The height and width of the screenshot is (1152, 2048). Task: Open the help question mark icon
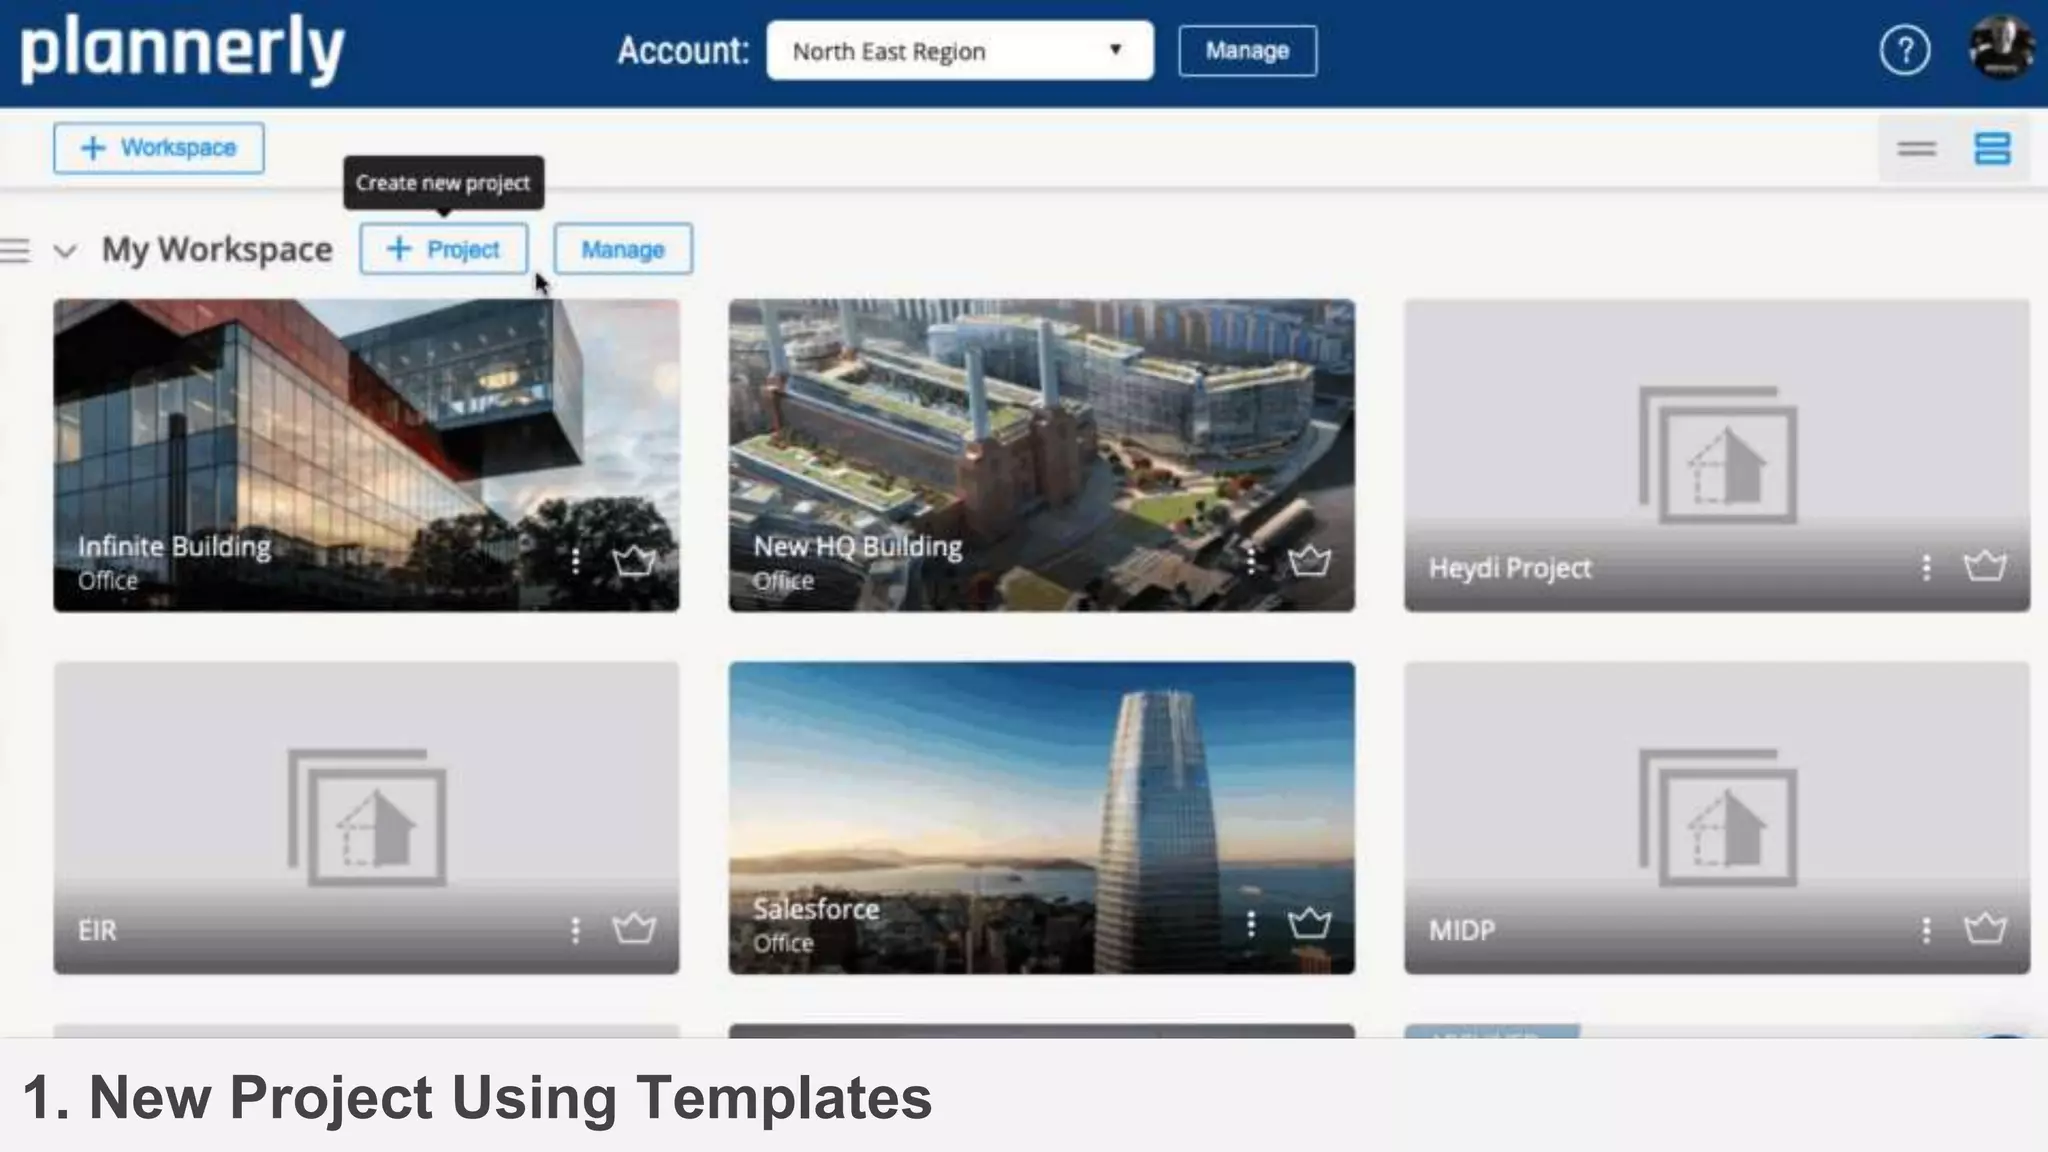pos(1904,50)
